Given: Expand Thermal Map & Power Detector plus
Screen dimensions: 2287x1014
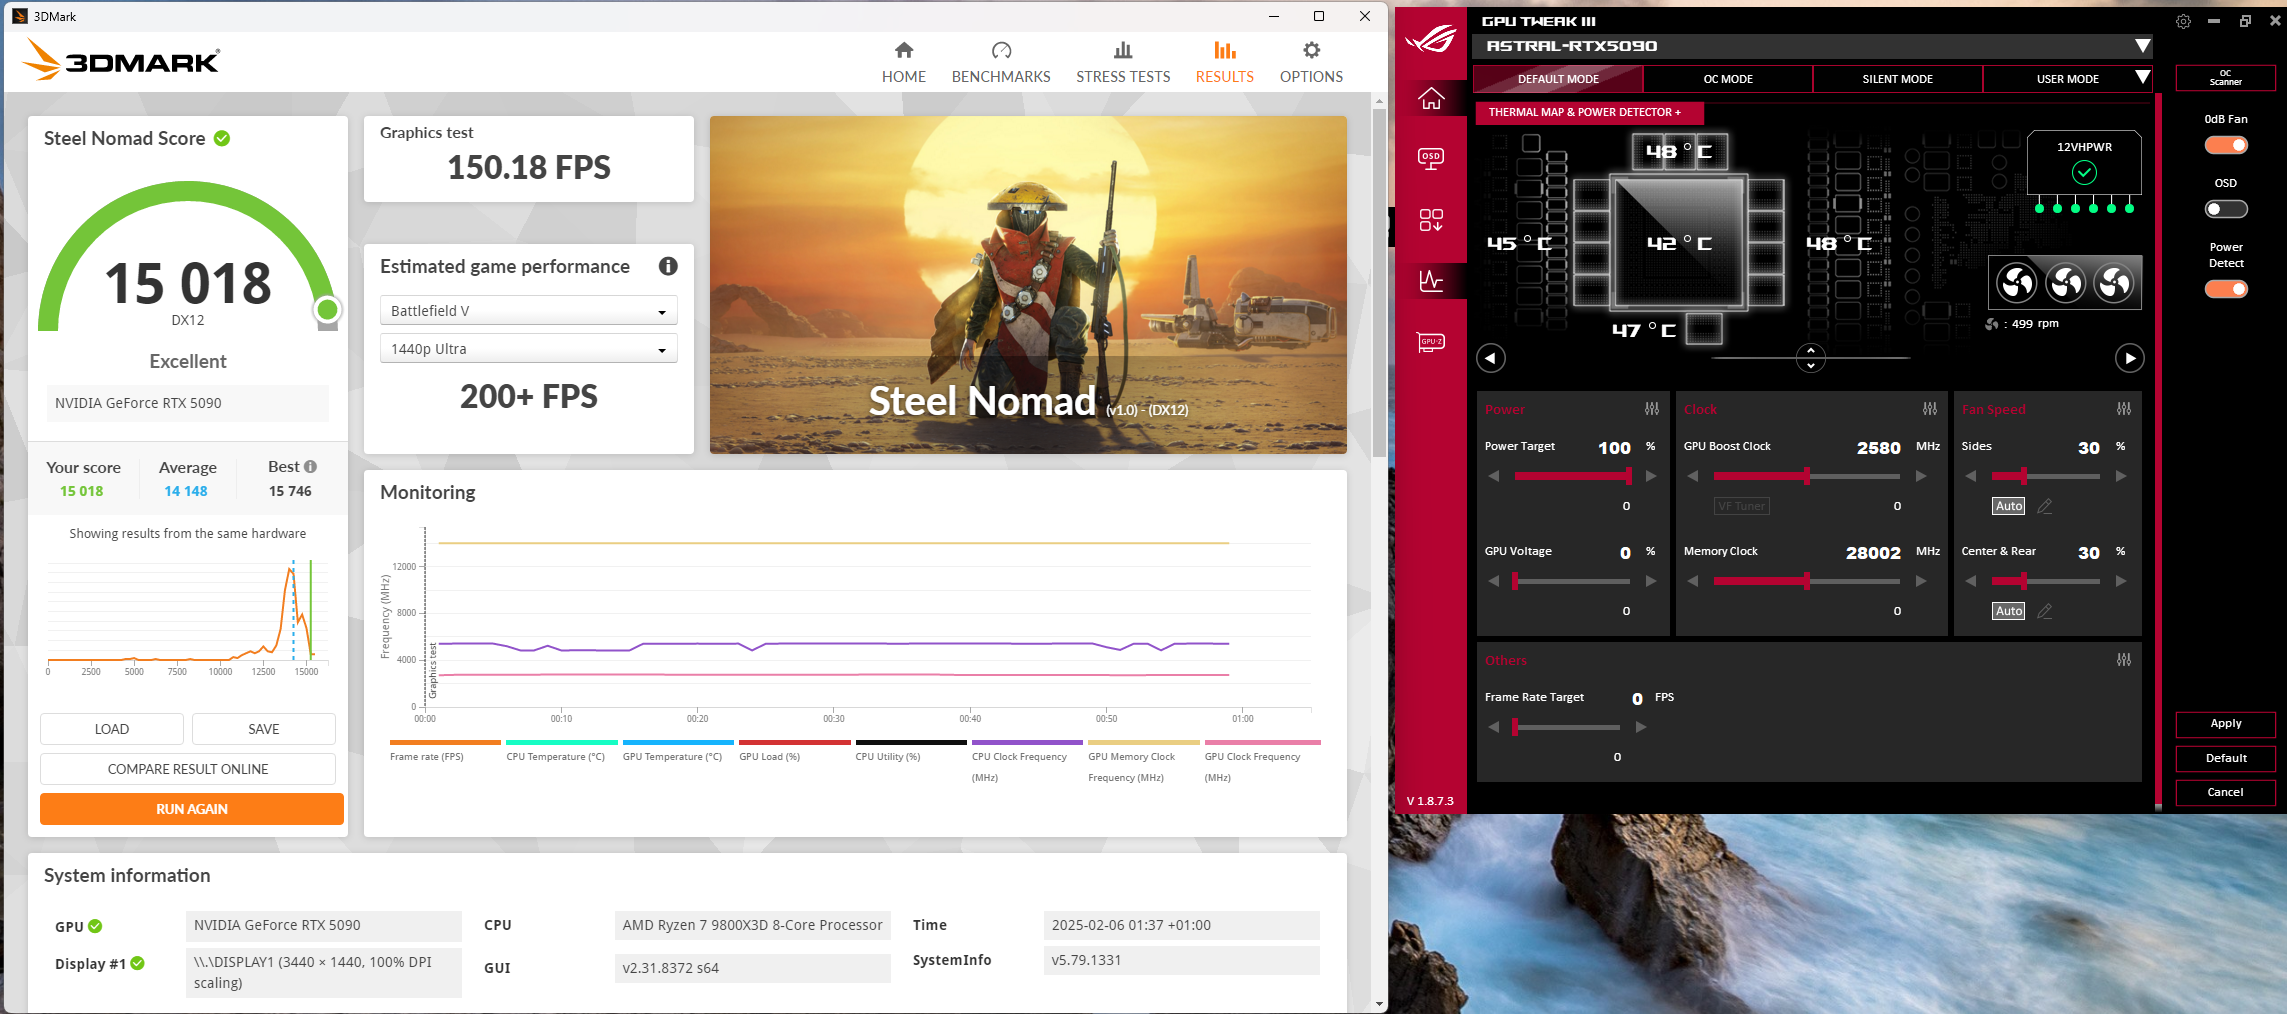Looking at the screenshot, I should [1589, 112].
